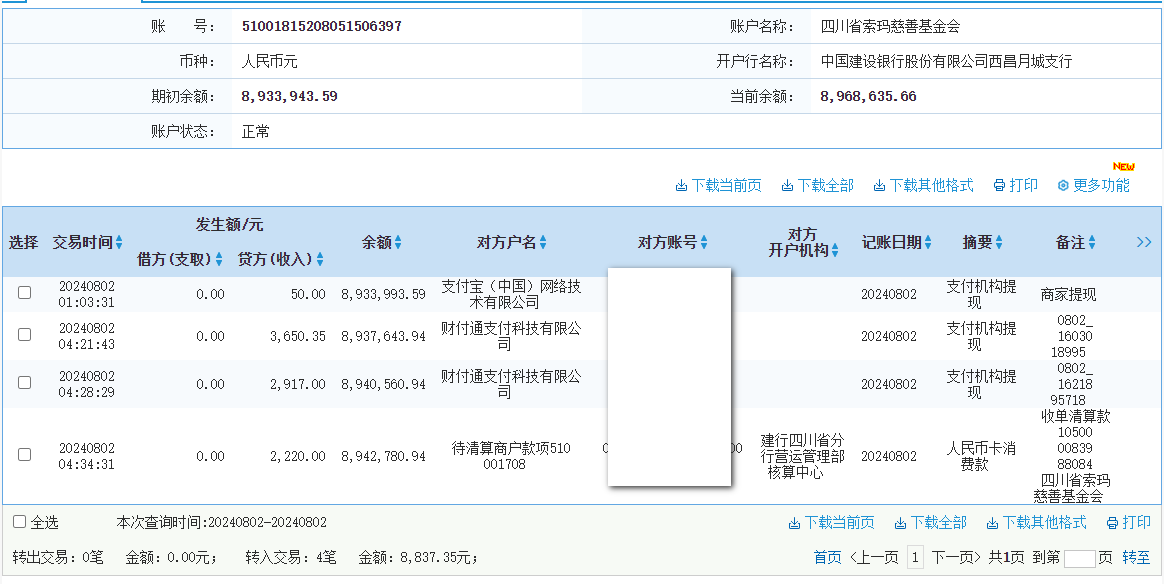Open 更多功能 menu
This screenshot has height=584, width=1164.
coord(1093,186)
